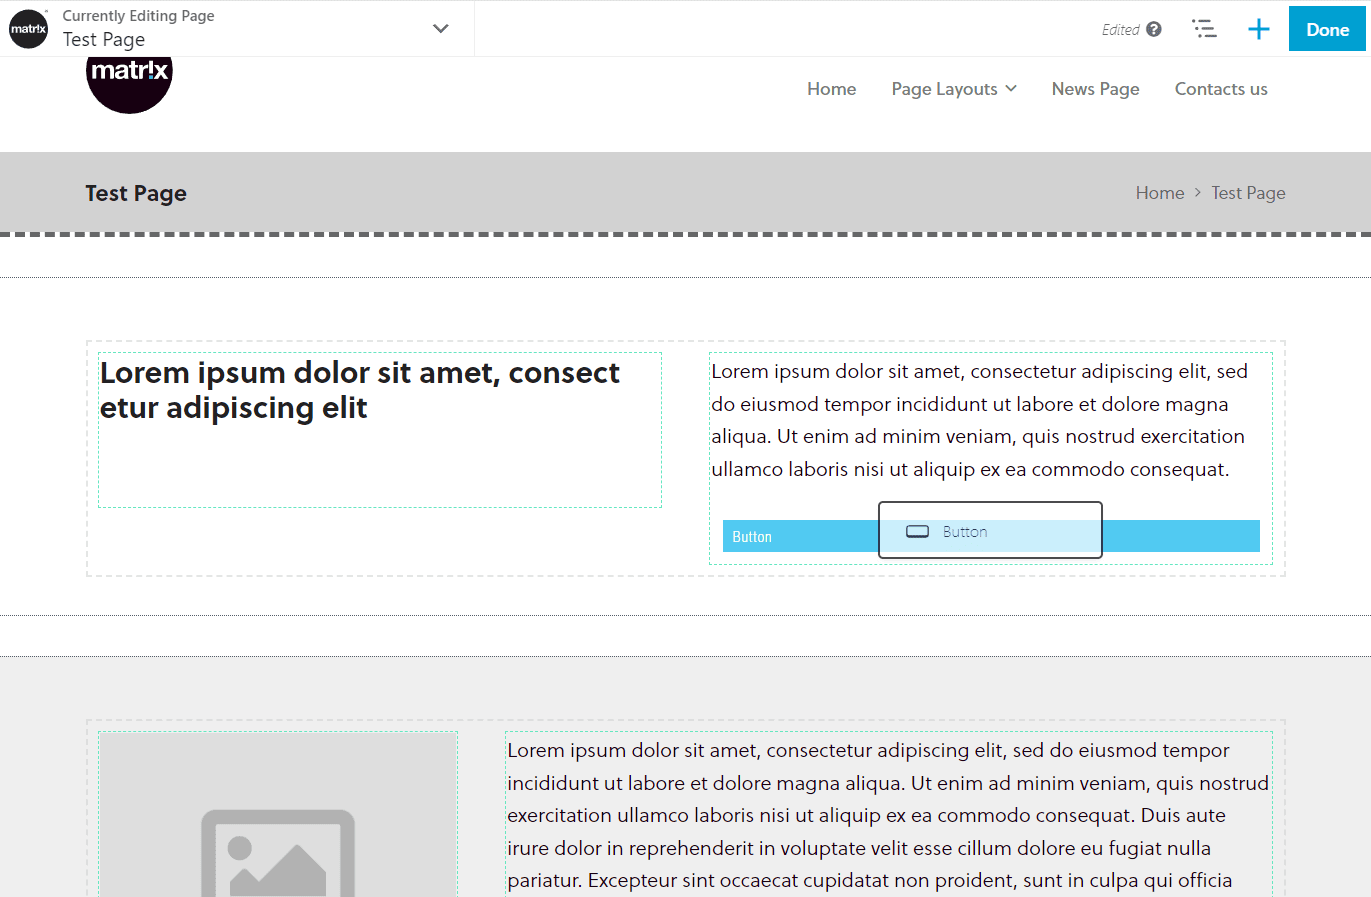1371x897 pixels.
Task: Select the Test Page banner heading
Action: pyautogui.click(x=136, y=193)
